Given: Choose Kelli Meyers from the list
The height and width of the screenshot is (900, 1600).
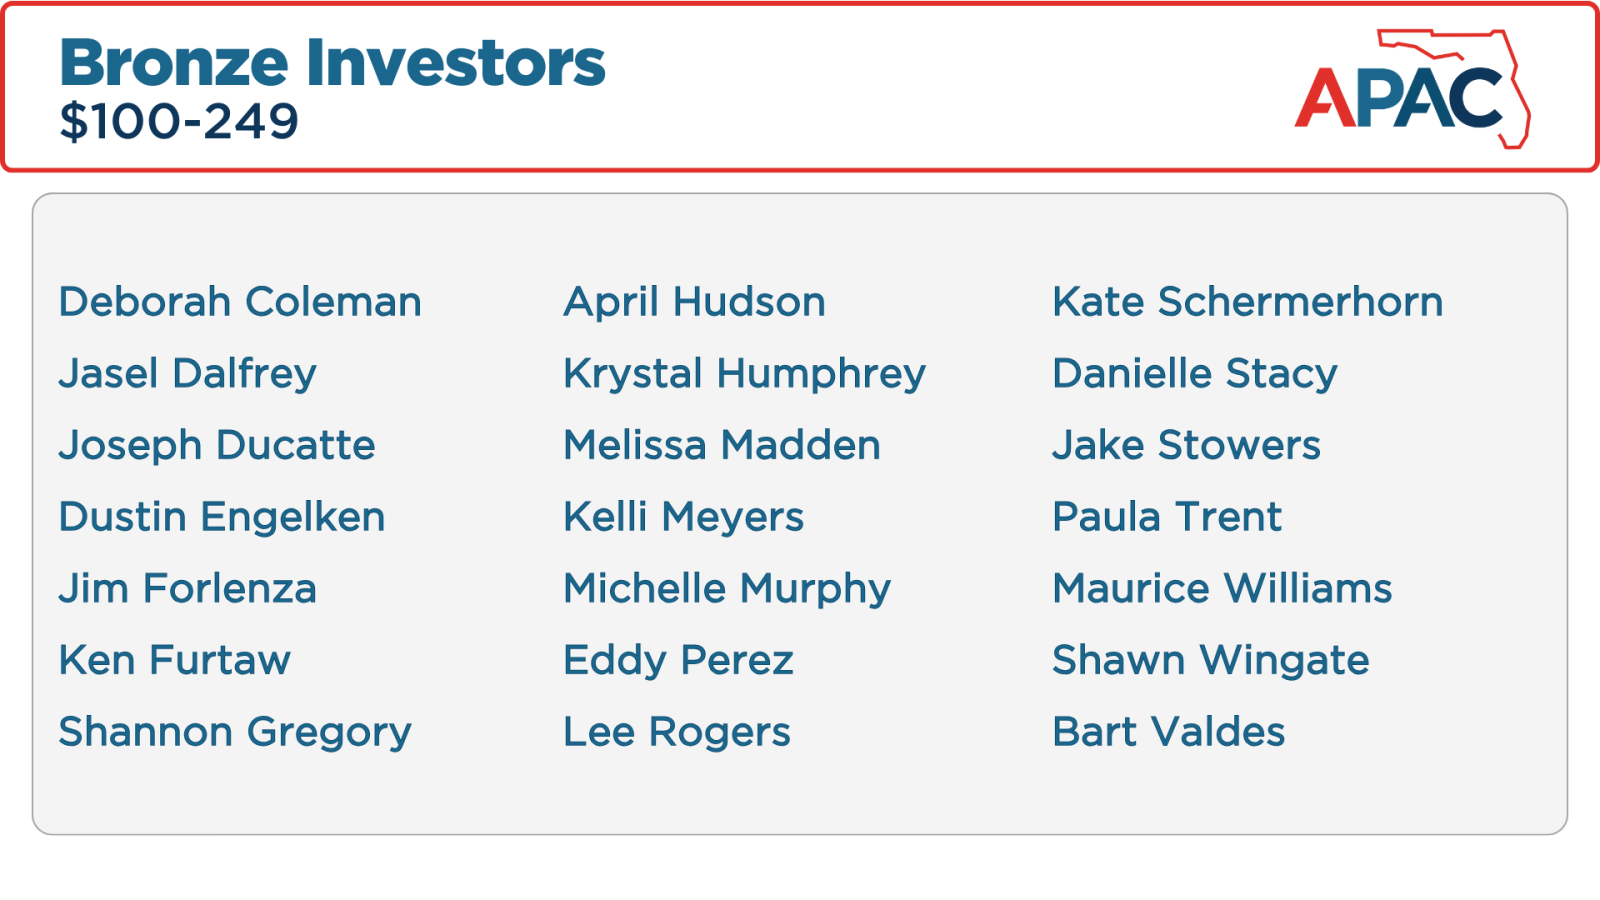Looking at the screenshot, I should [684, 518].
